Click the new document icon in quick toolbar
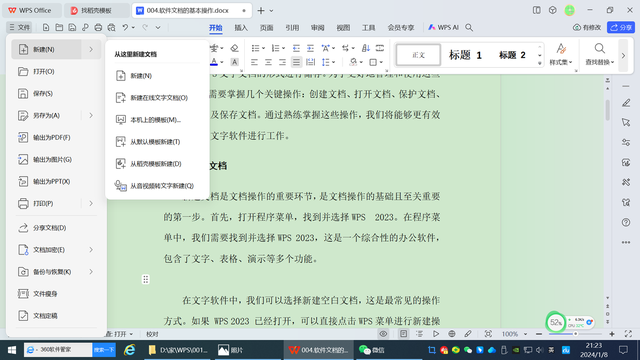The height and width of the screenshot is (360, 640). pos(46,27)
